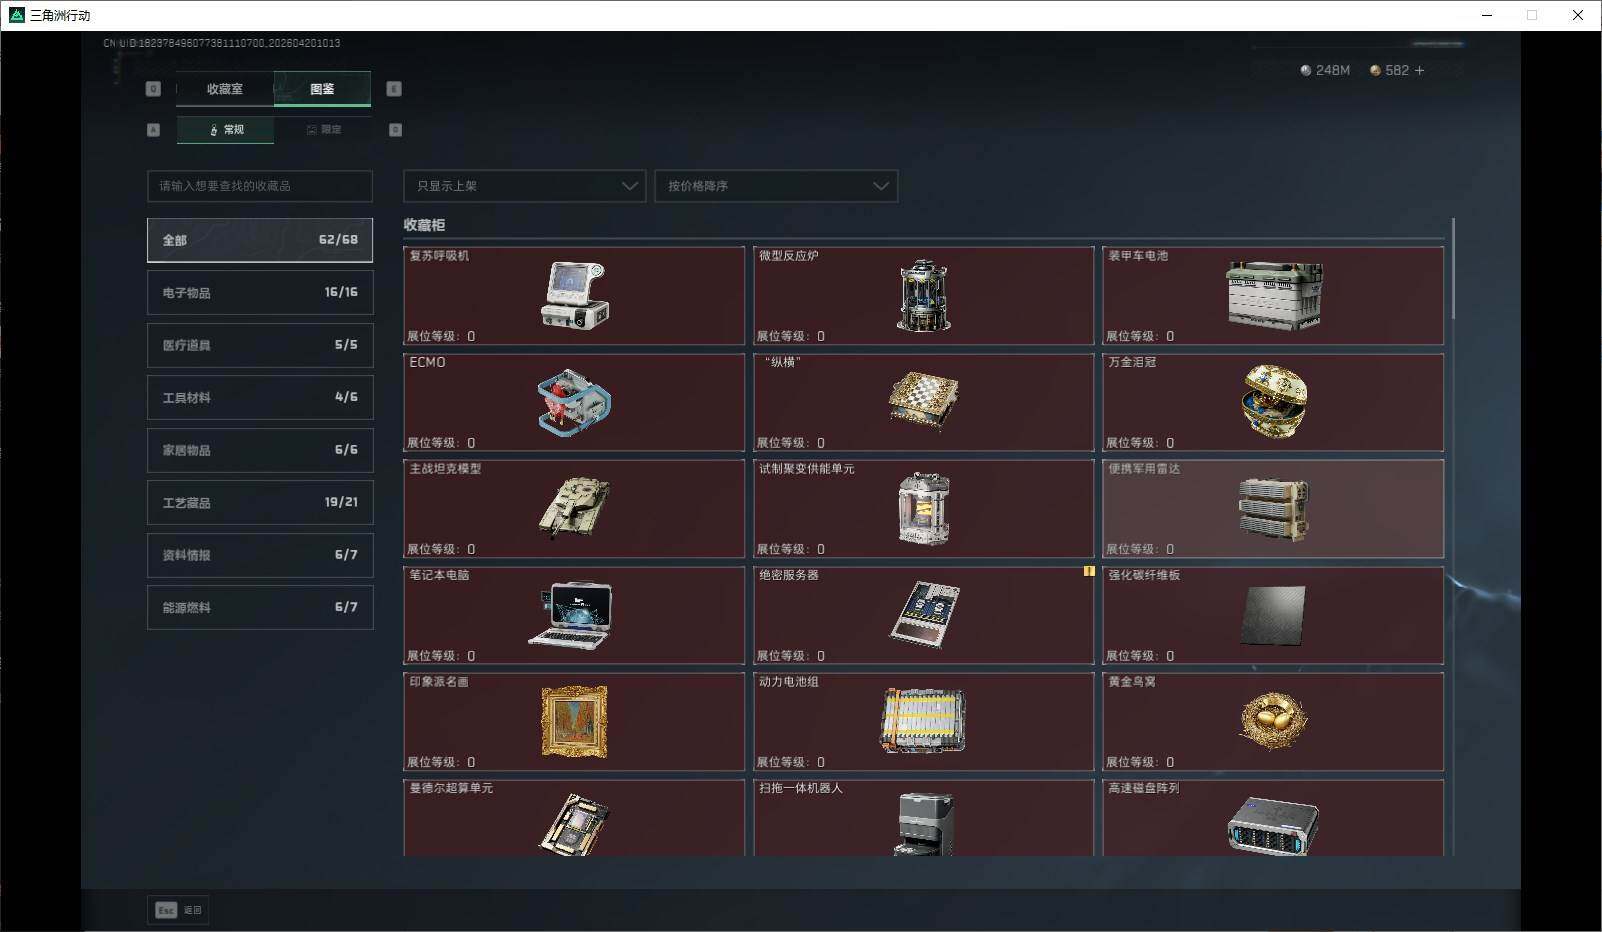Select the 微型反应炉 reactor item icon

click(x=923, y=296)
